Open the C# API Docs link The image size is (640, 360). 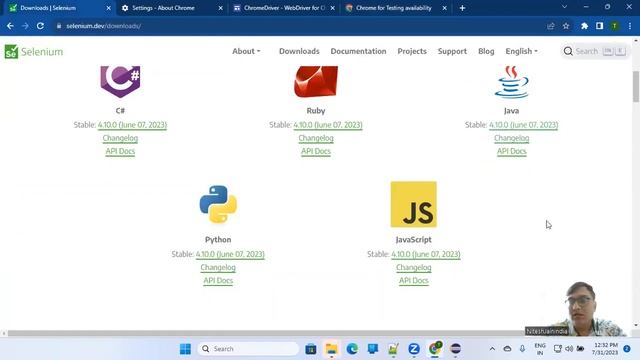(x=120, y=151)
